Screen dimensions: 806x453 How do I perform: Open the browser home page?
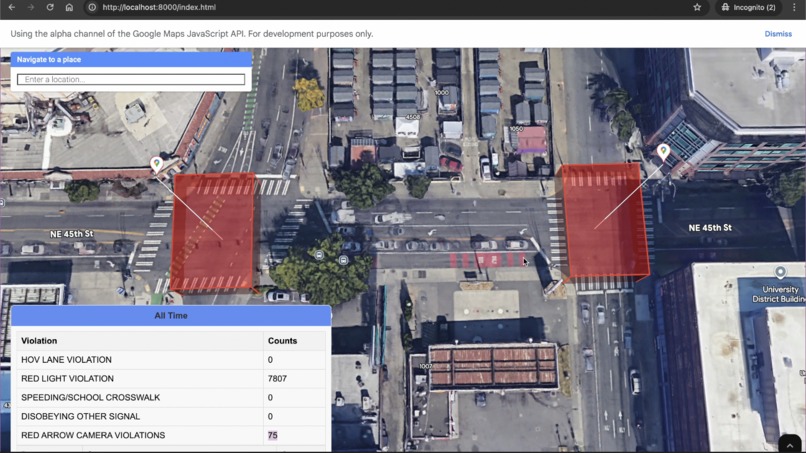point(69,7)
